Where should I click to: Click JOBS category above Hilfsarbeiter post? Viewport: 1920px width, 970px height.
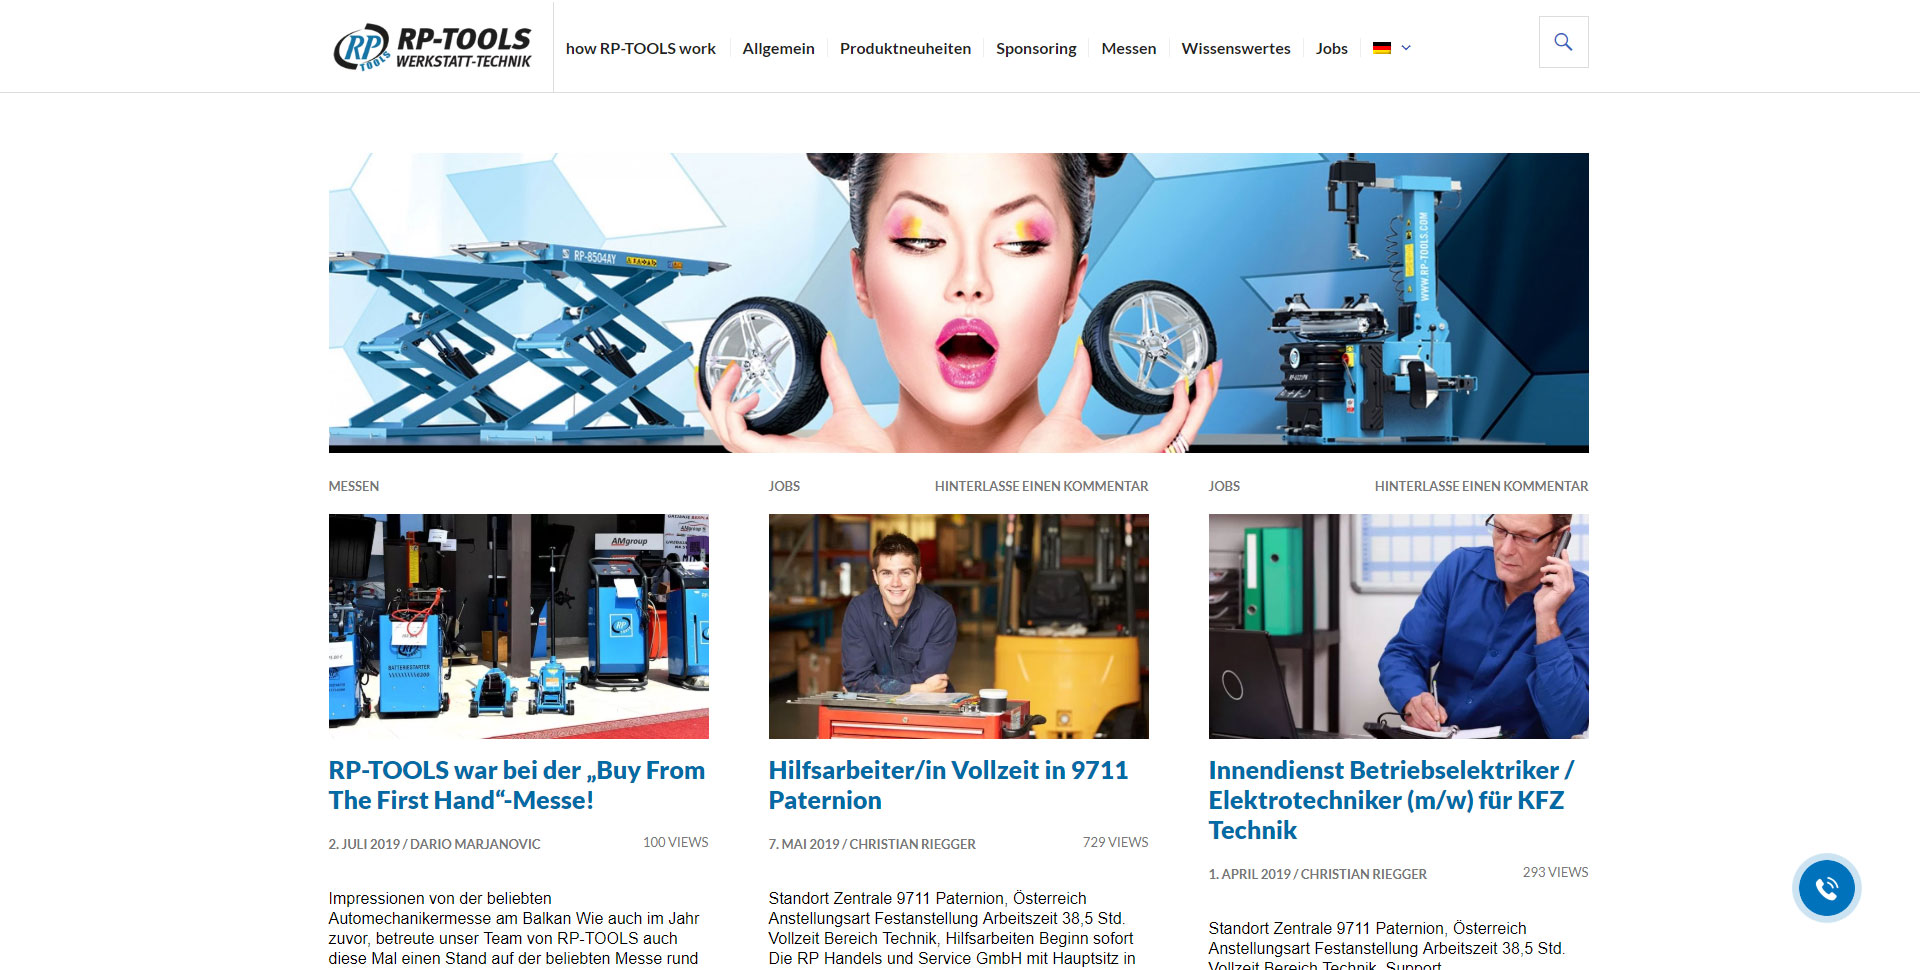point(784,486)
